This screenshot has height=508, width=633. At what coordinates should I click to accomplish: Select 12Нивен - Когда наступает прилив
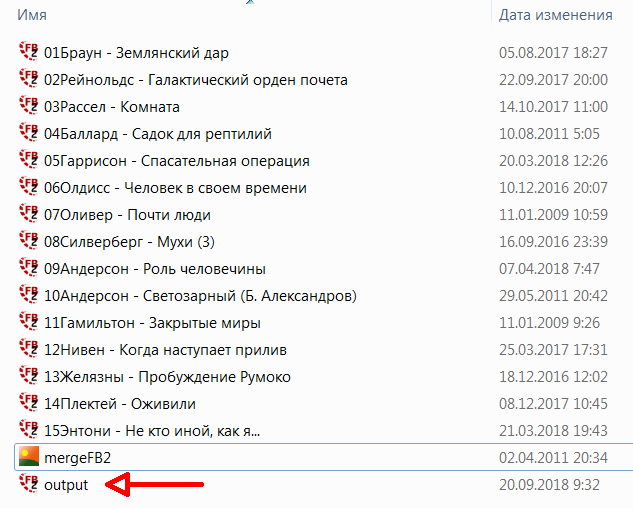pyautogui.click(x=165, y=351)
